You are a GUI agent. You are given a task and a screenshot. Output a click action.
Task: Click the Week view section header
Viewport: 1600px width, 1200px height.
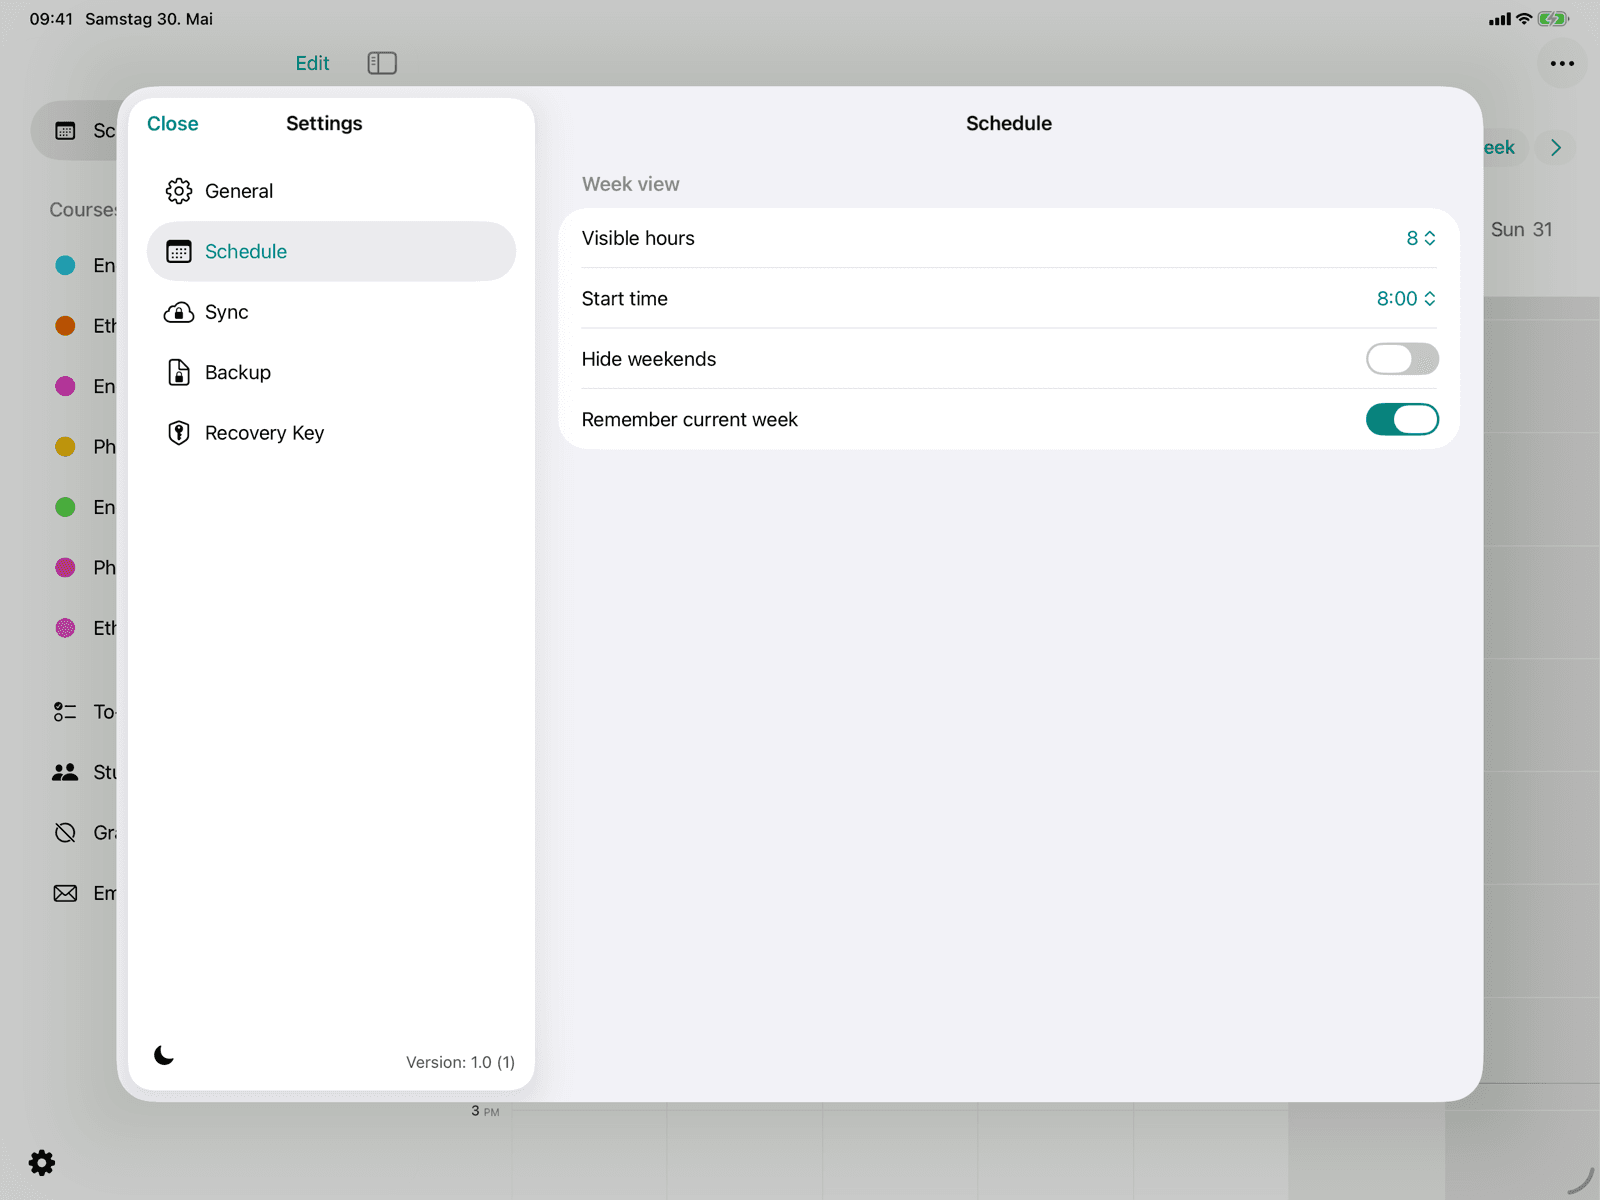pos(630,184)
